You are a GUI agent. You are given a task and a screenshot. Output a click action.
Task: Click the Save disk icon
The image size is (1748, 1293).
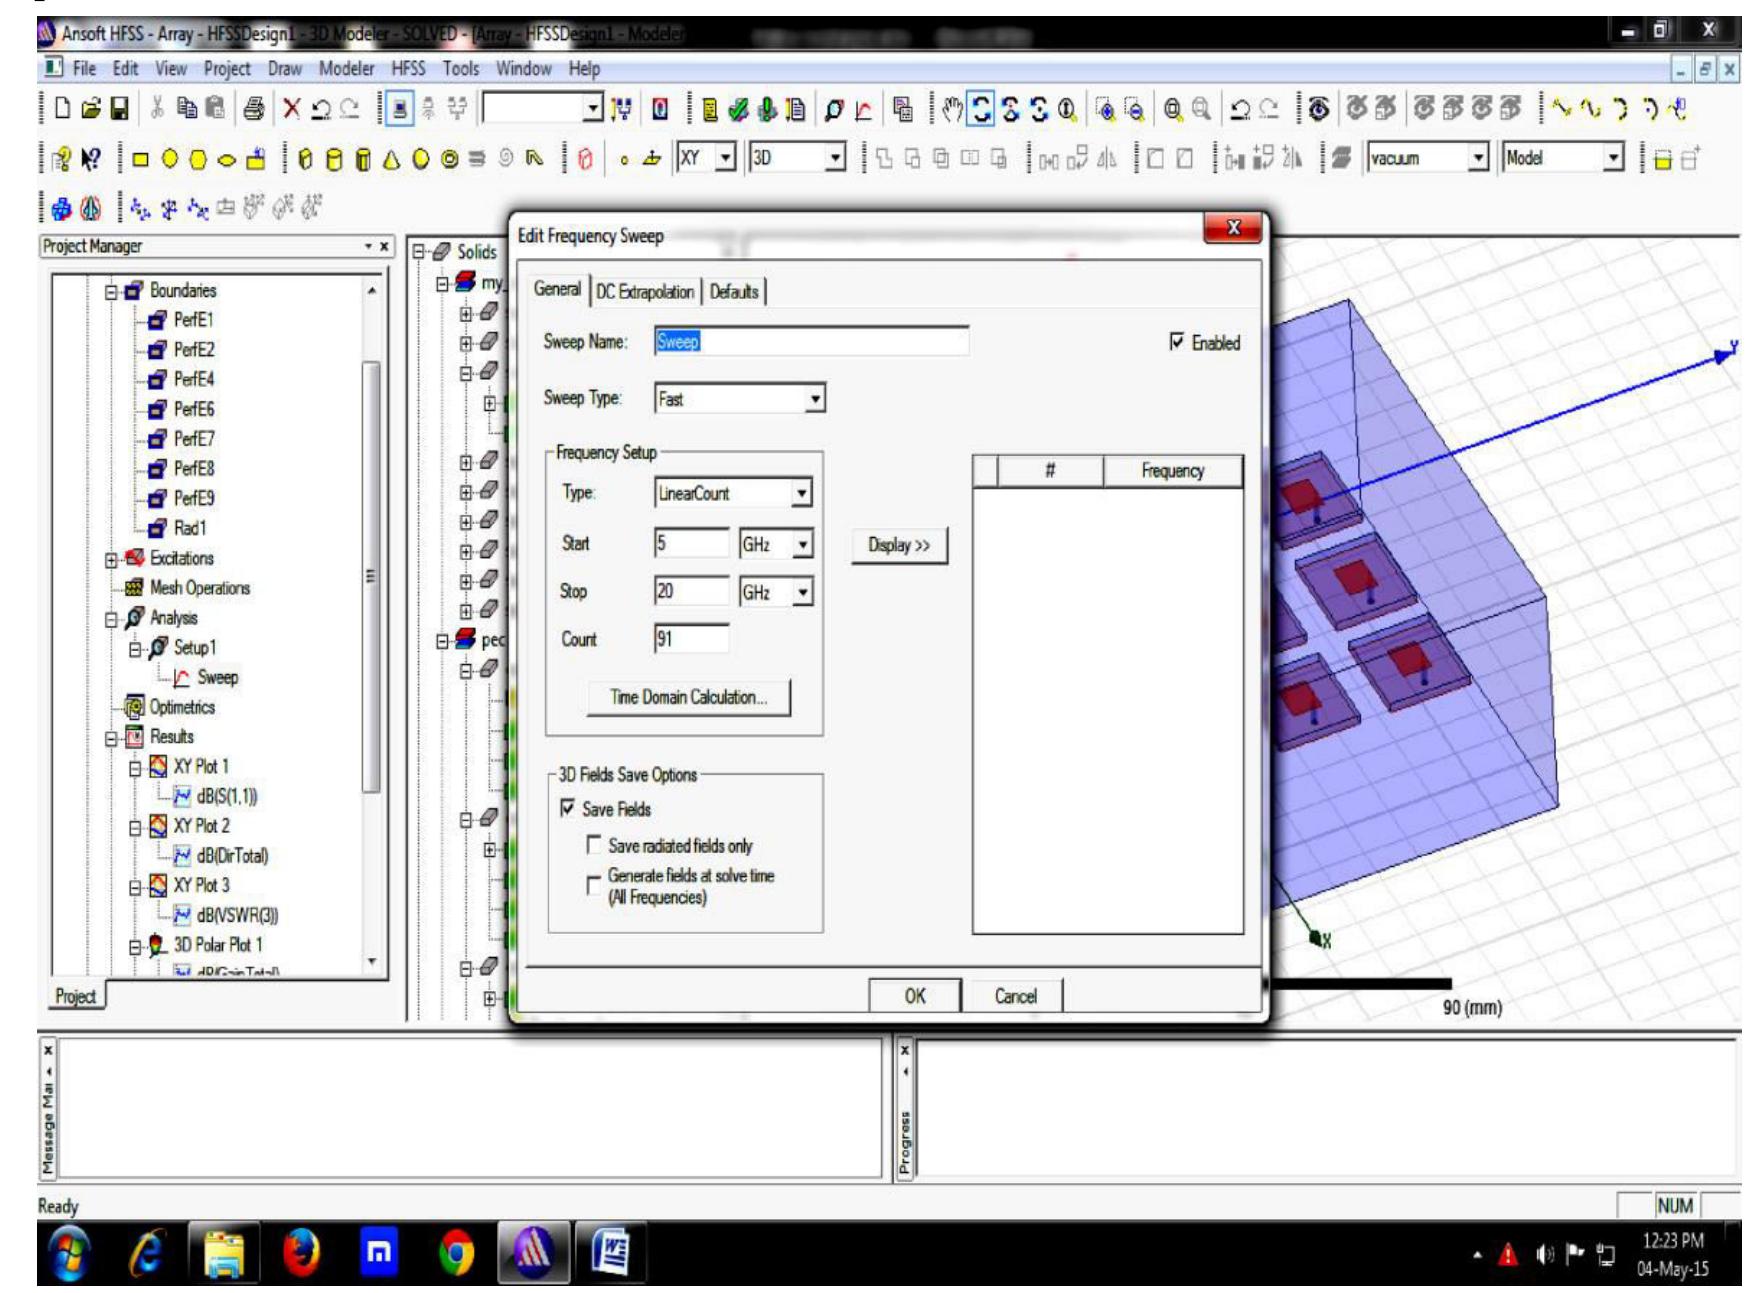pyautogui.click(x=119, y=109)
